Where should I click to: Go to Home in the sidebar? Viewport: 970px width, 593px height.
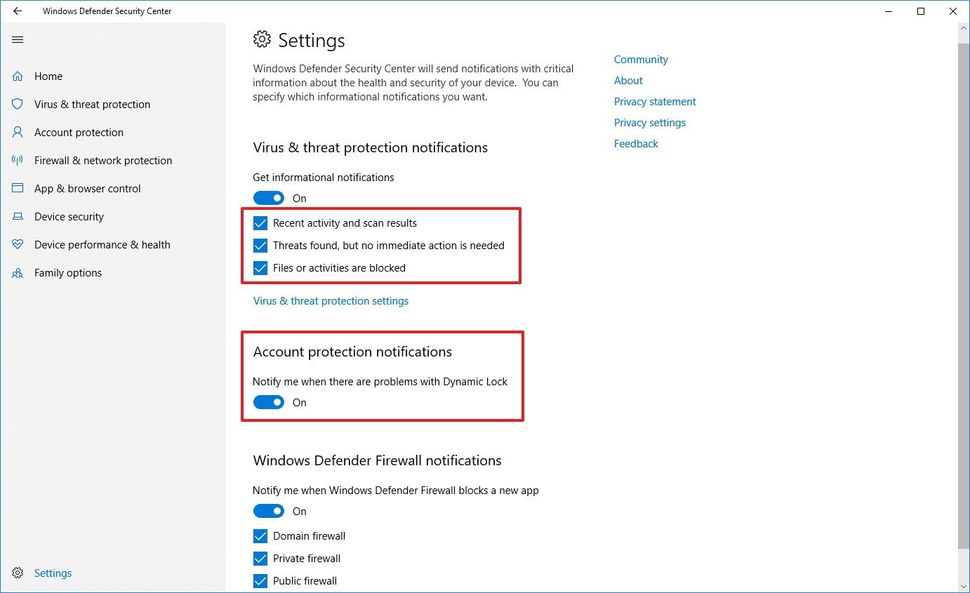(x=48, y=75)
